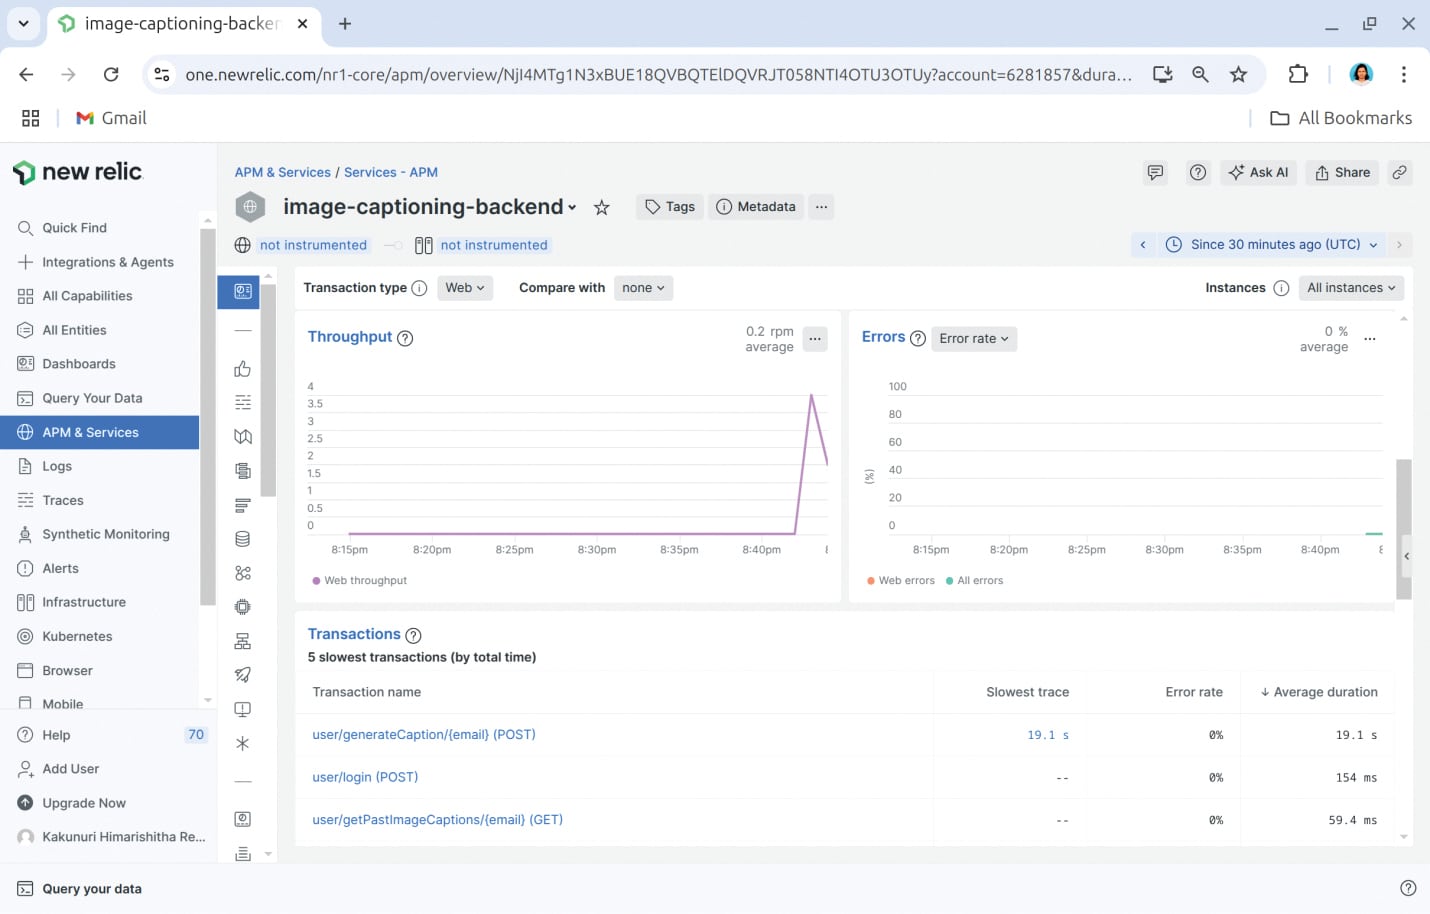
Task: Click the Ask AI button
Action: pyautogui.click(x=1258, y=173)
